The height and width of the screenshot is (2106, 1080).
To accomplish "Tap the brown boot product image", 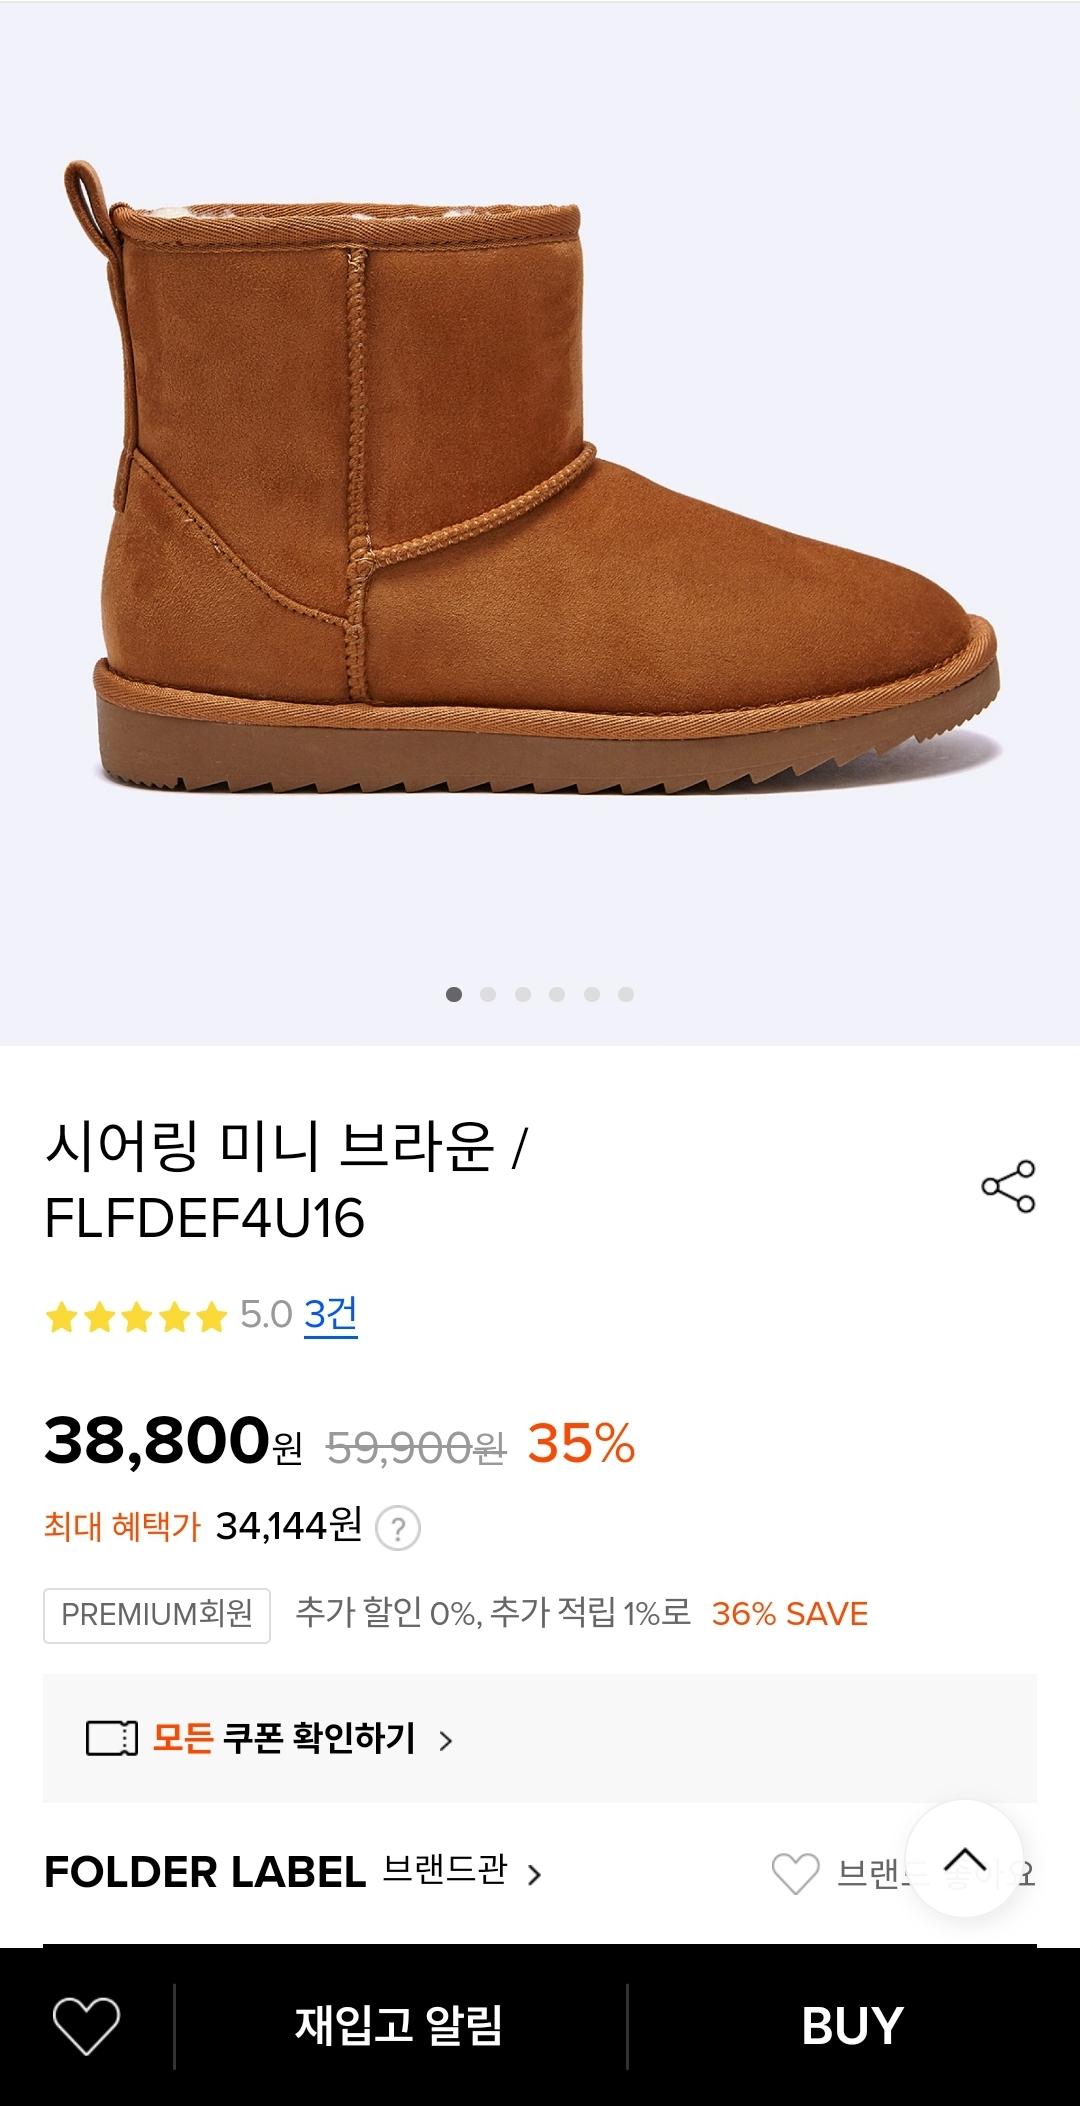I will coord(540,480).
